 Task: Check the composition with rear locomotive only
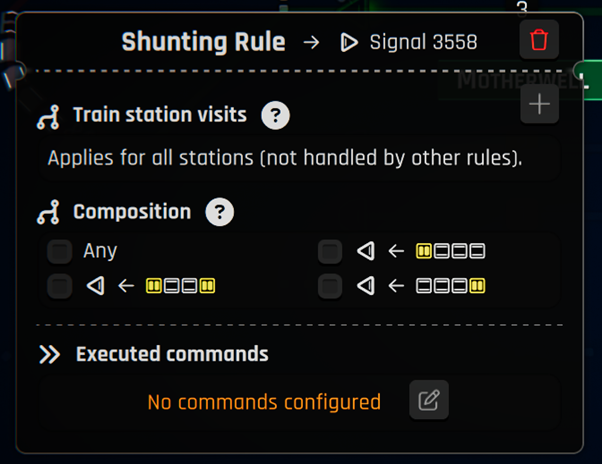(x=330, y=286)
